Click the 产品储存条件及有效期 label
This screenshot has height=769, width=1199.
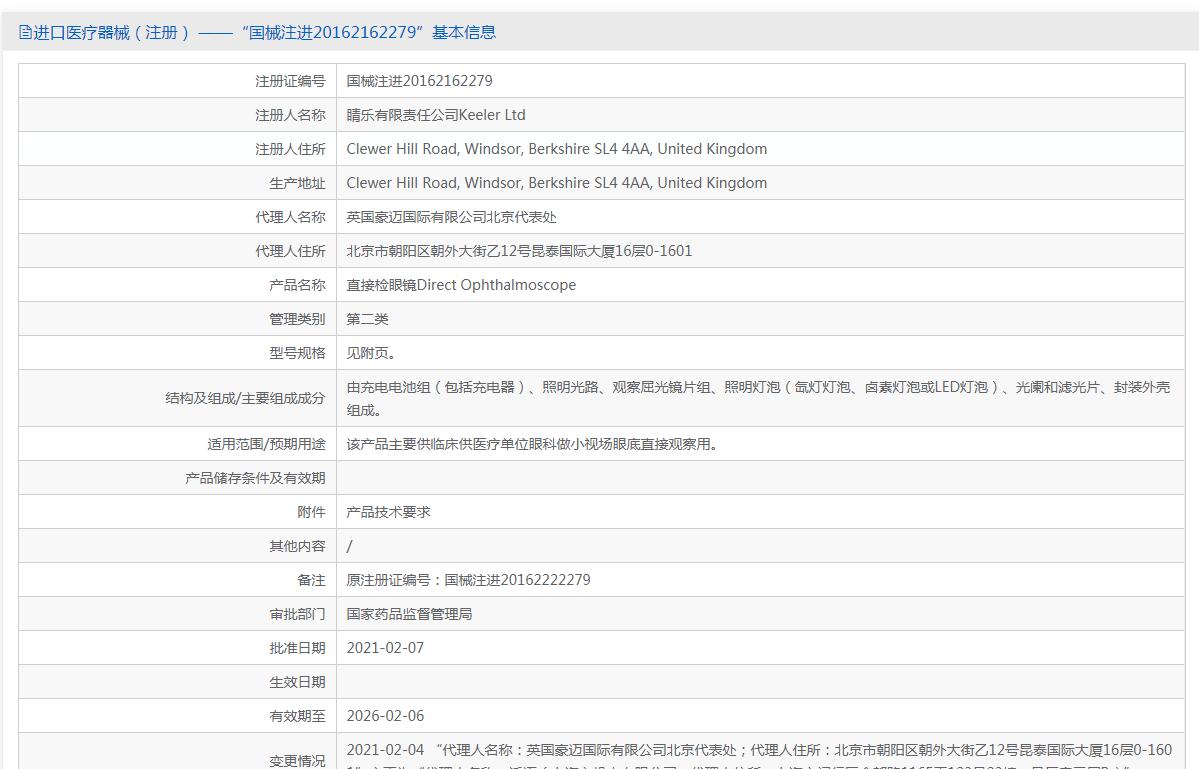(255, 478)
